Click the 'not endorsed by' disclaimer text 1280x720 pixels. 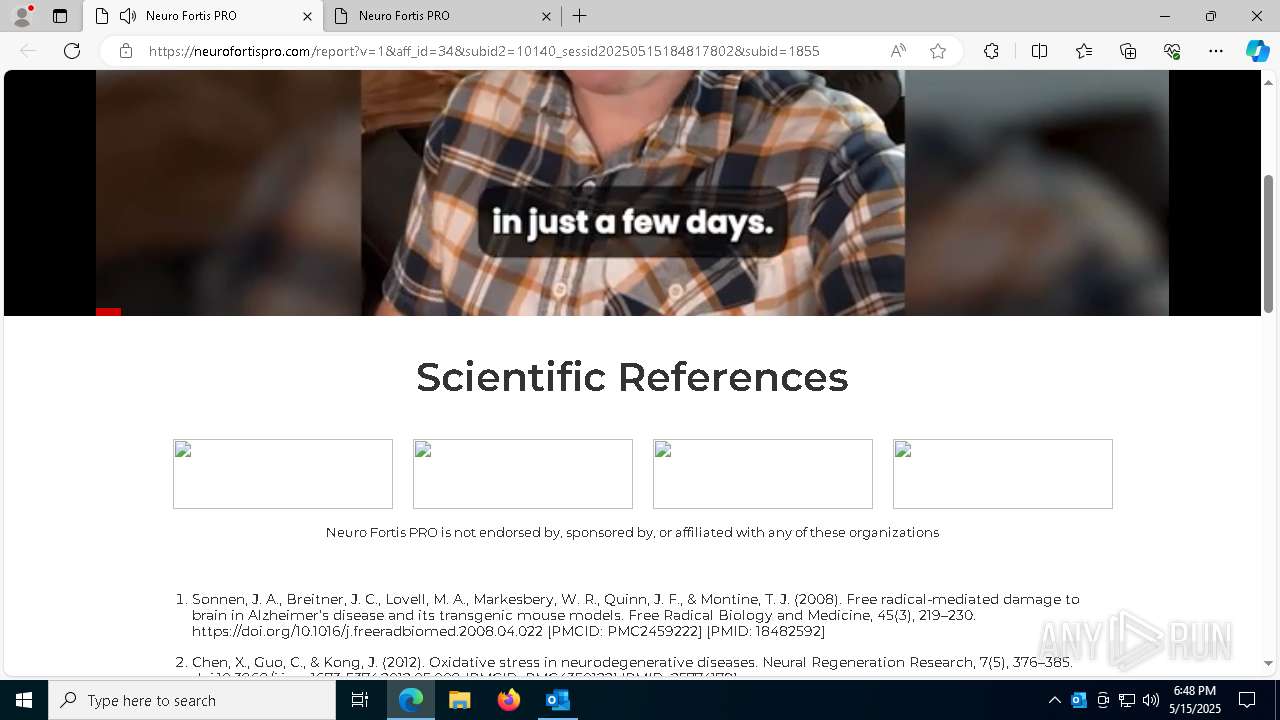tap(632, 532)
